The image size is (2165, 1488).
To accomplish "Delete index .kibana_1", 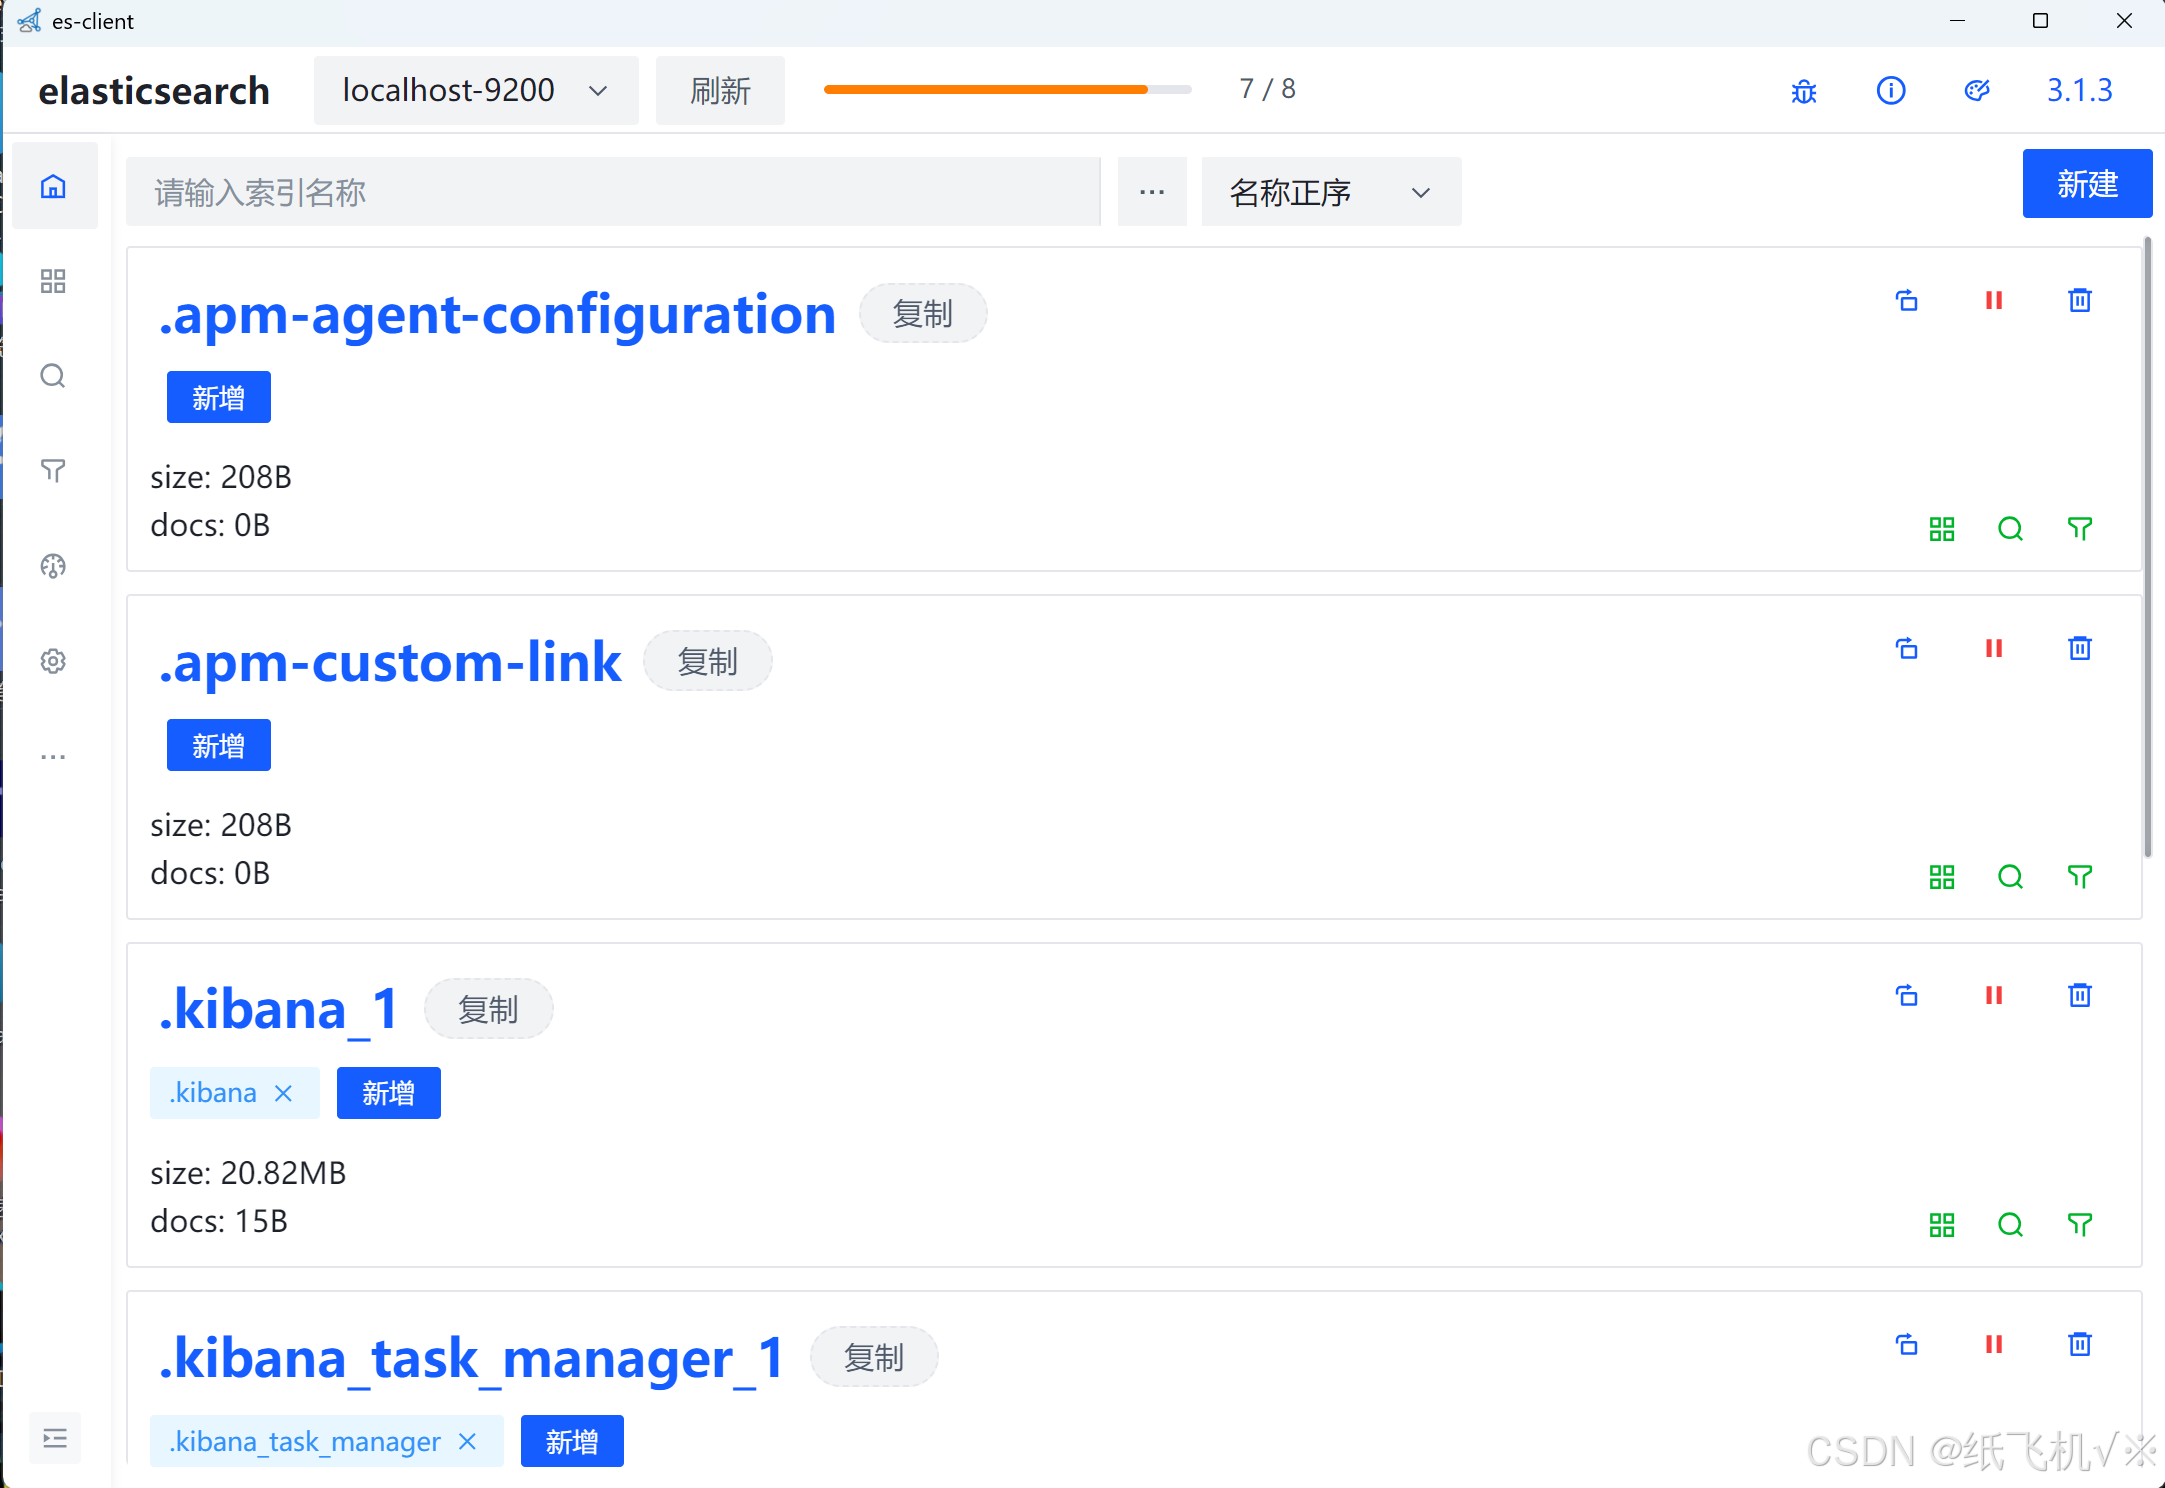I will click(x=2080, y=996).
